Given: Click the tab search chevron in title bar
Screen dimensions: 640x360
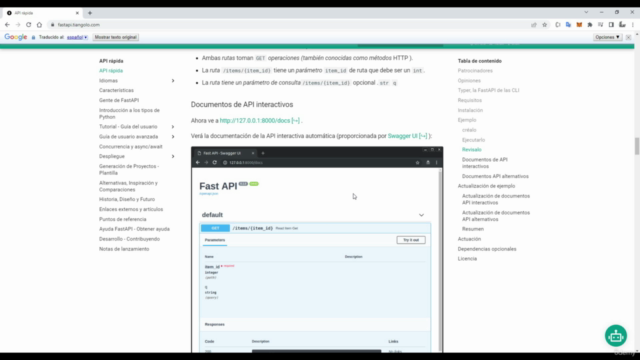Looking at the screenshot, I should click(x=586, y=12).
